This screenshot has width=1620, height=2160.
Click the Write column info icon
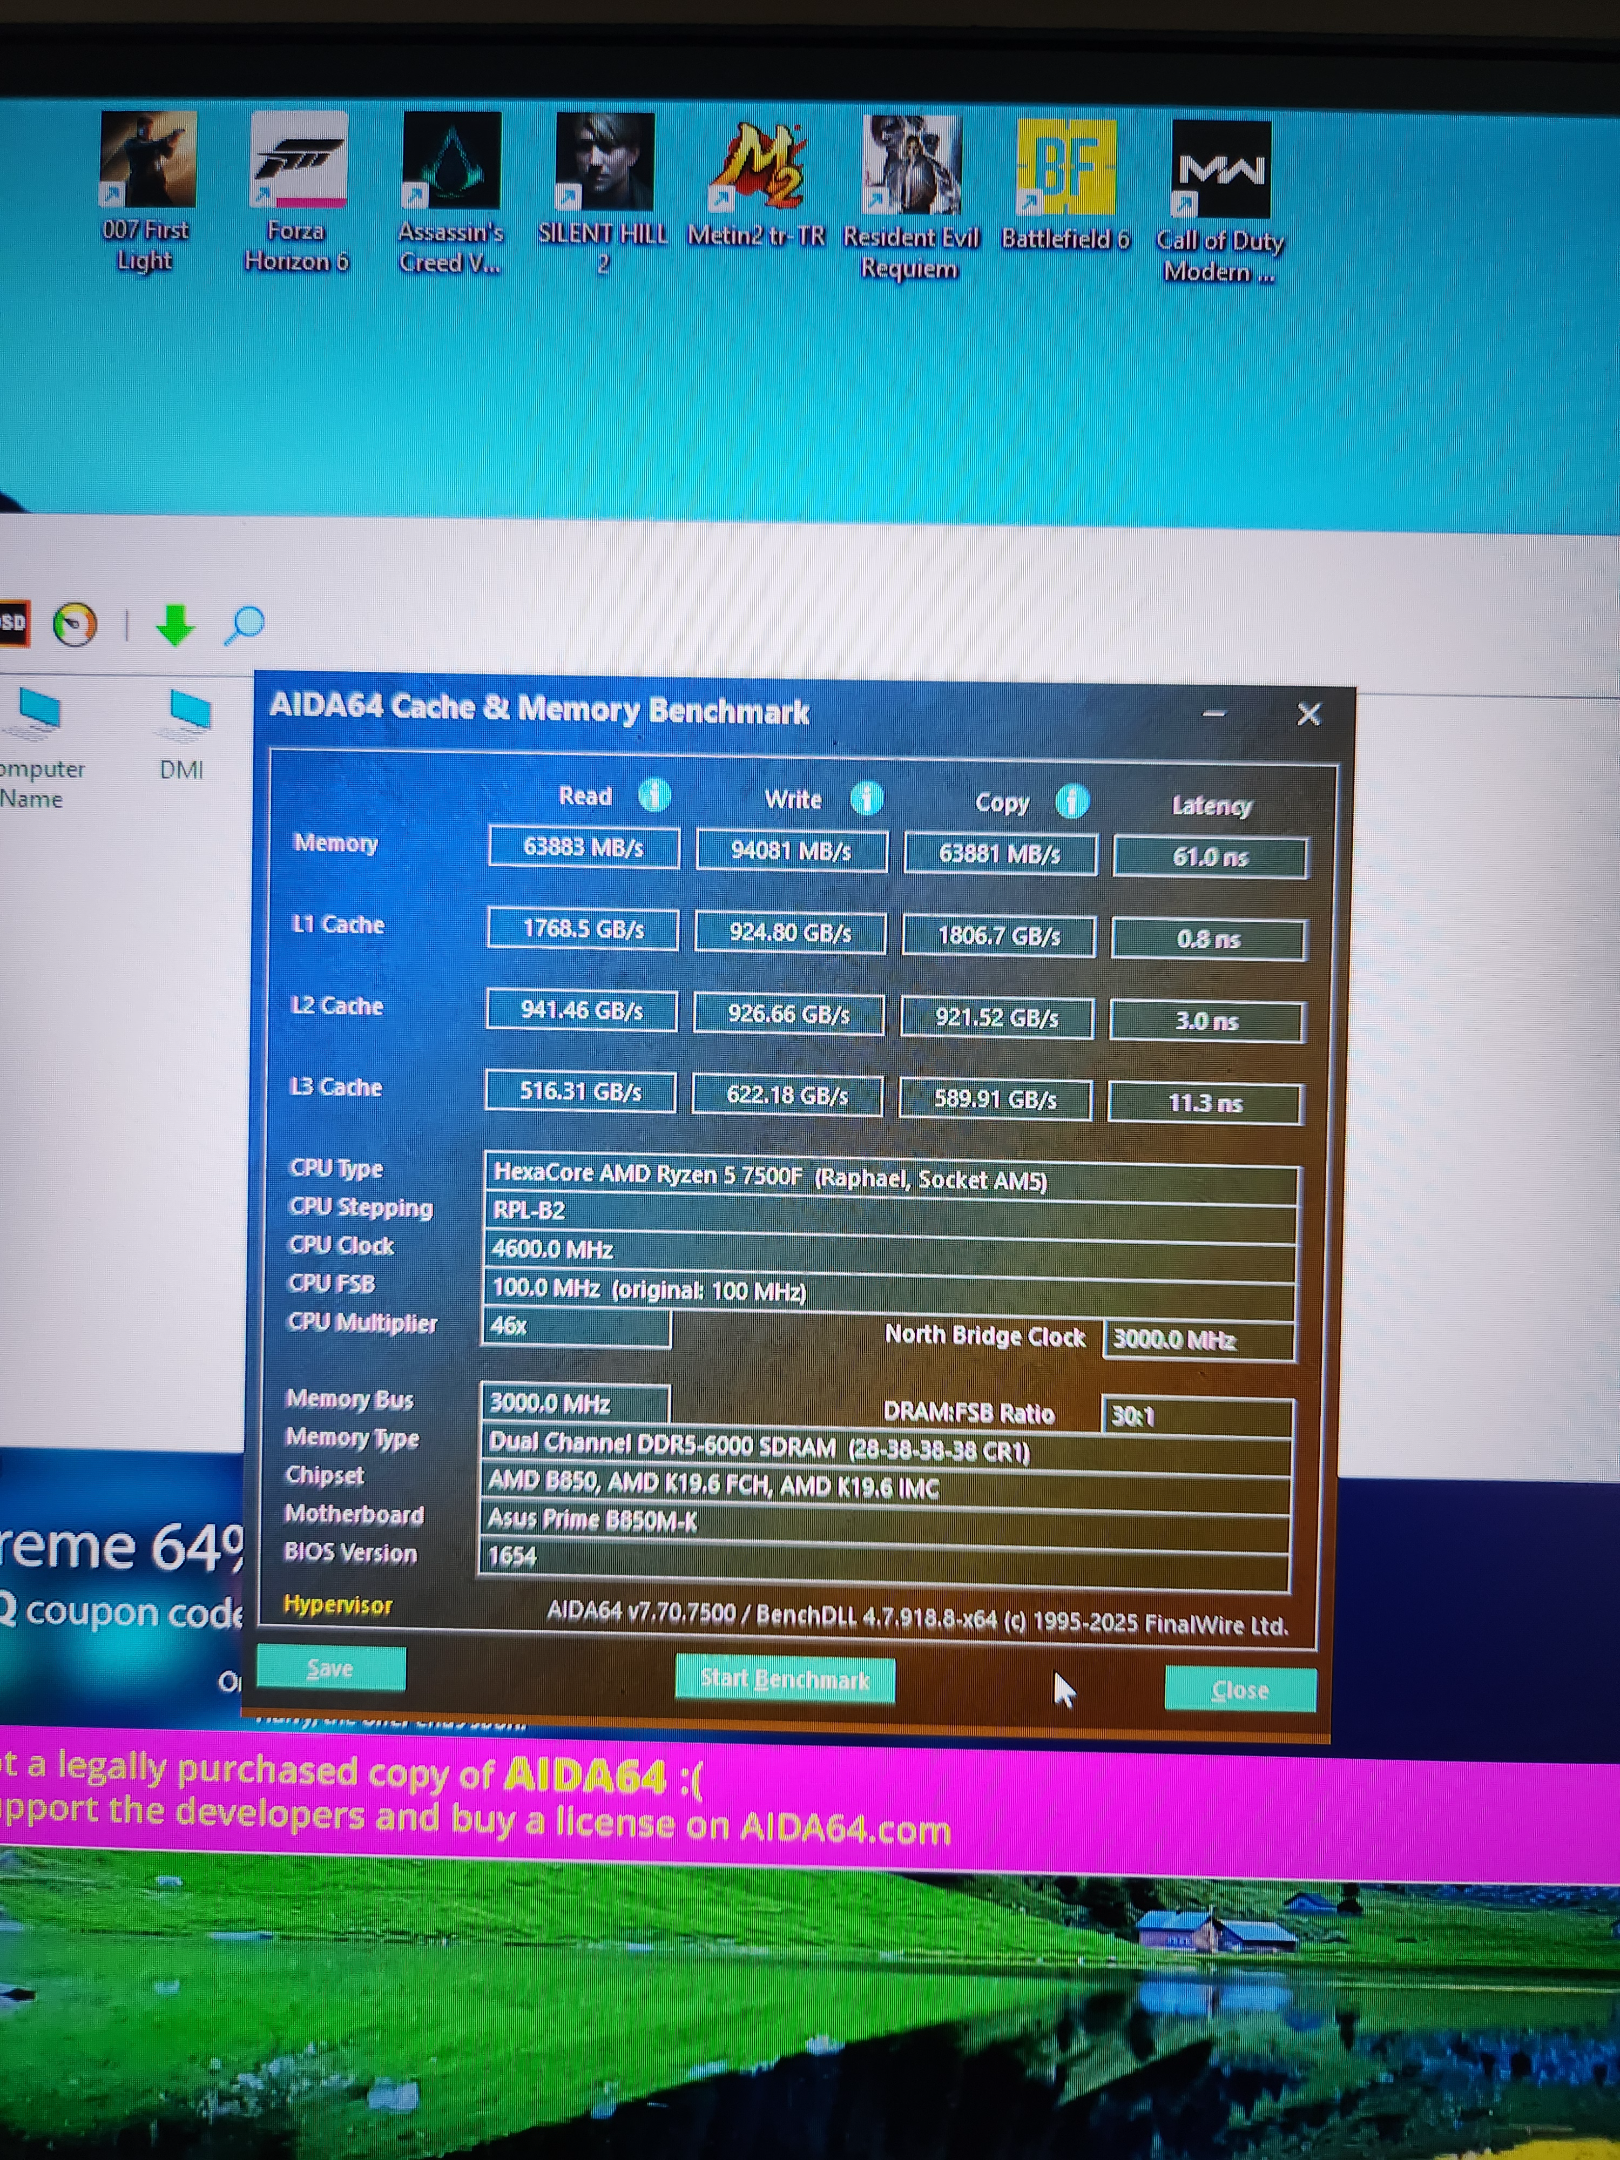point(867,798)
